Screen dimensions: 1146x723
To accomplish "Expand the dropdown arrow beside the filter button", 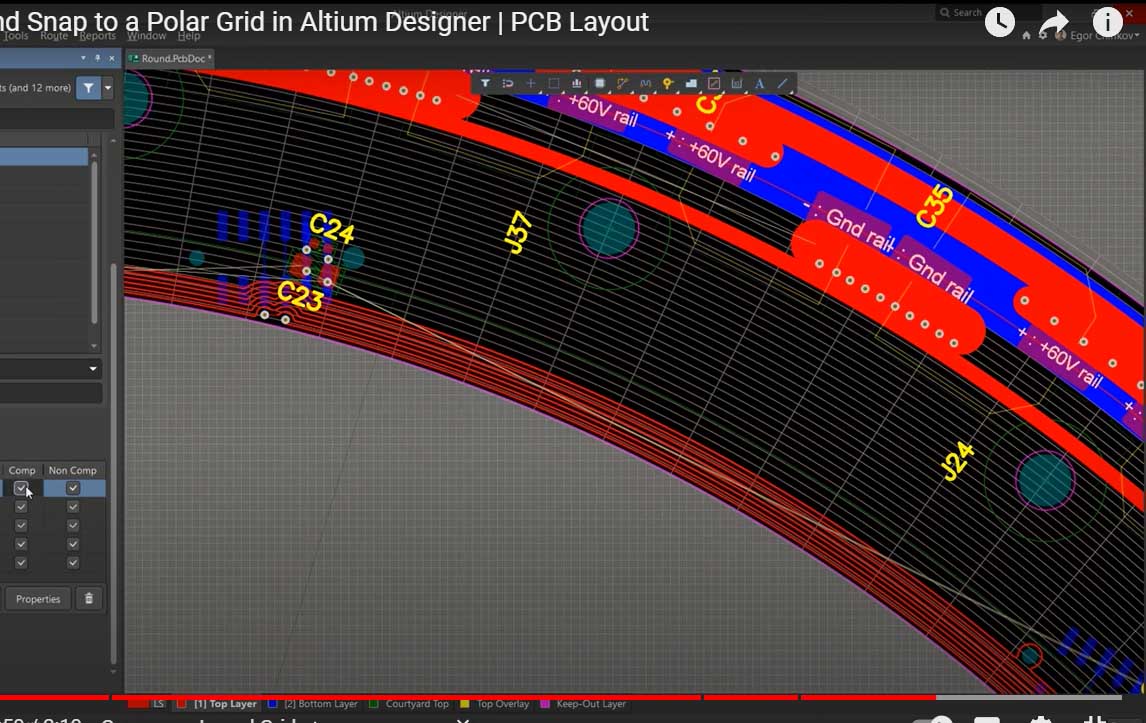I will pyautogui.click(x=108, y=88).
